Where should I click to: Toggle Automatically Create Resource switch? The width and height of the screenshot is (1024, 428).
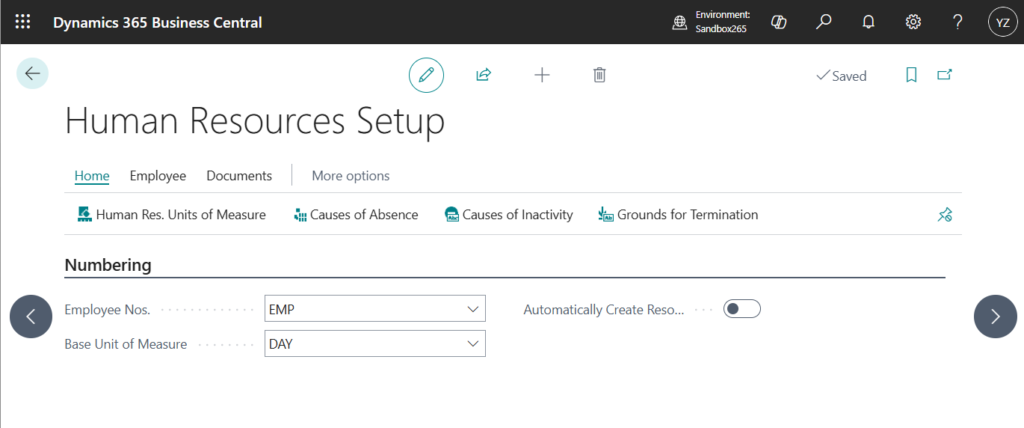742,309
